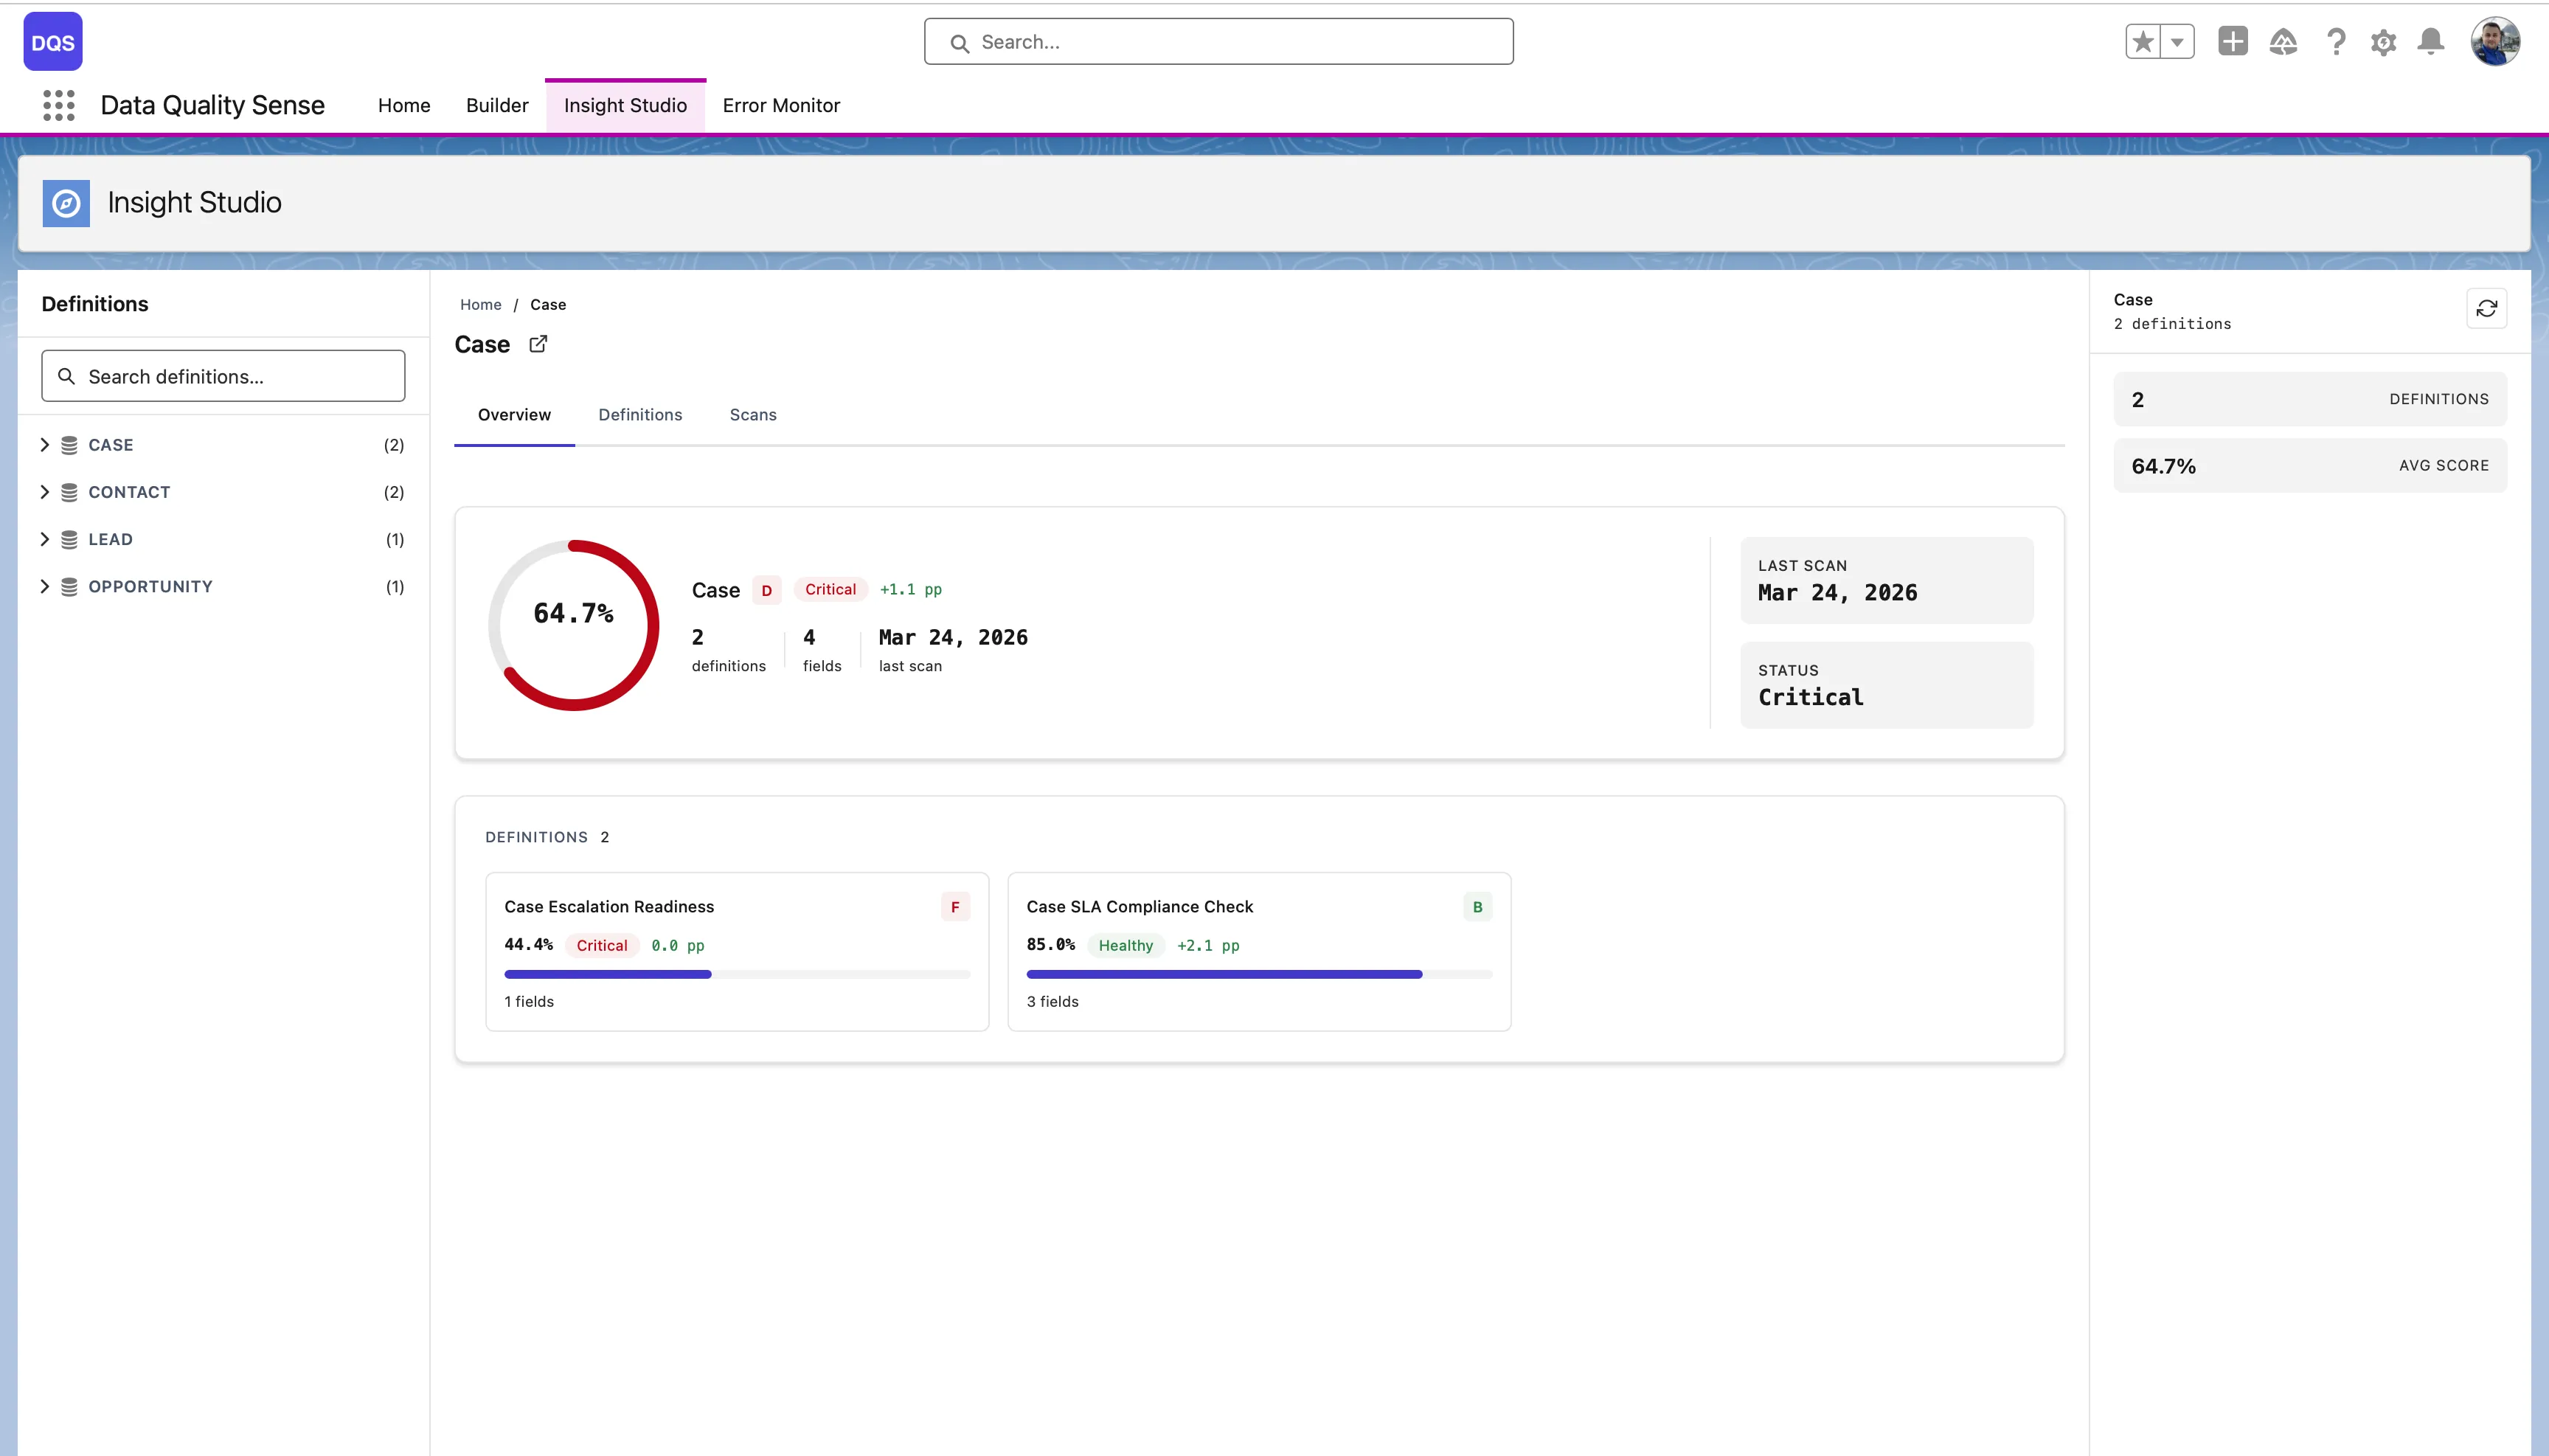Open the App Launcher waffle icon

point(57,105)
